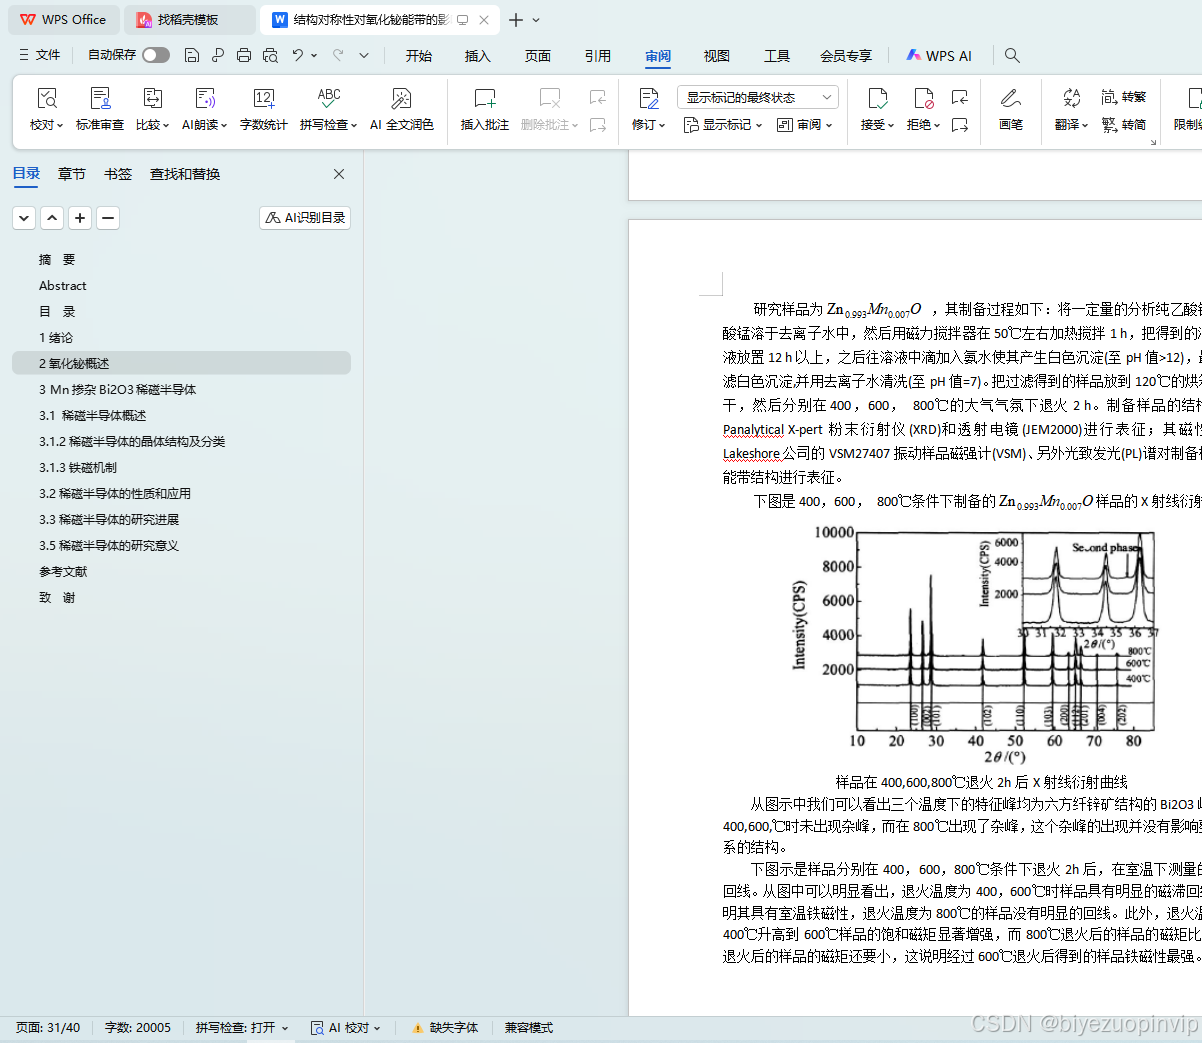
Task: Jump to previous revision icon
Action: [960, 97]
